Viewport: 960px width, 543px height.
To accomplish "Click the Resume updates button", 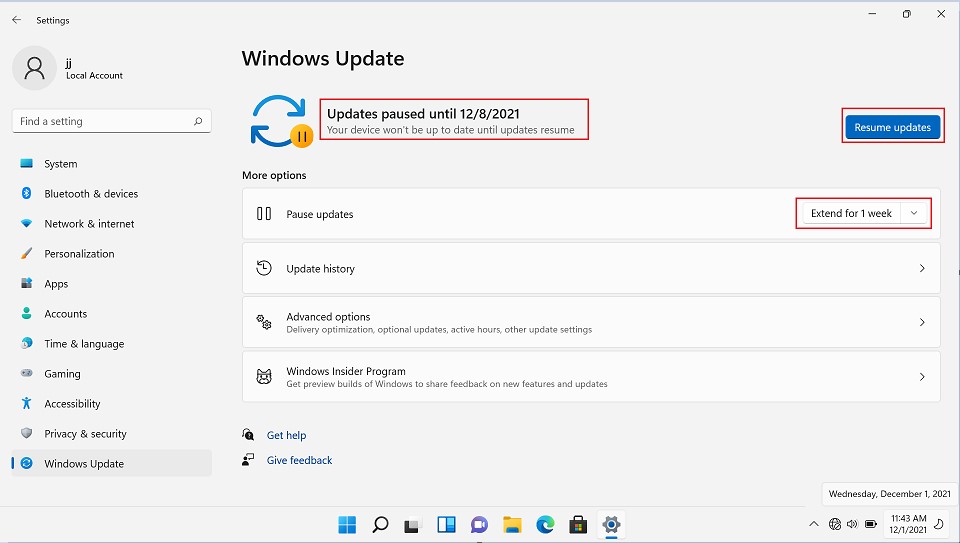I will tap(892, 127).
